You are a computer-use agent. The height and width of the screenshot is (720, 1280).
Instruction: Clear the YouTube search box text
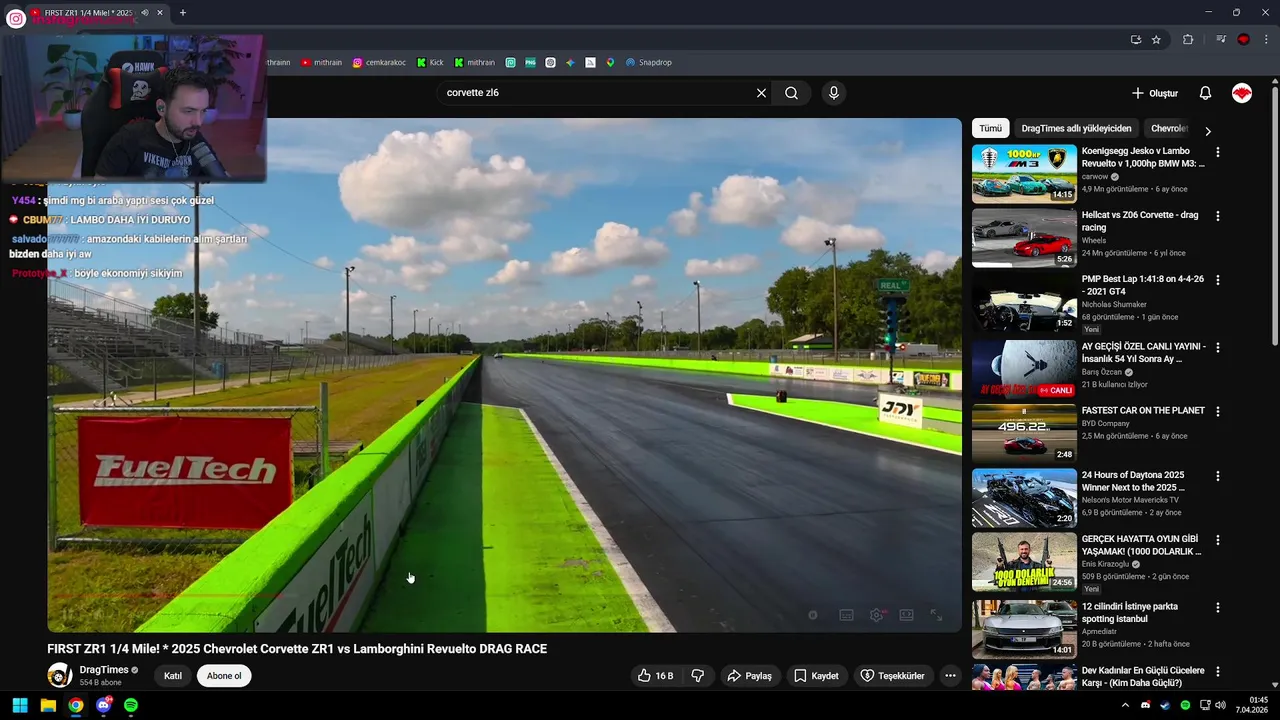pyautogui.click(x=761, y=93)
